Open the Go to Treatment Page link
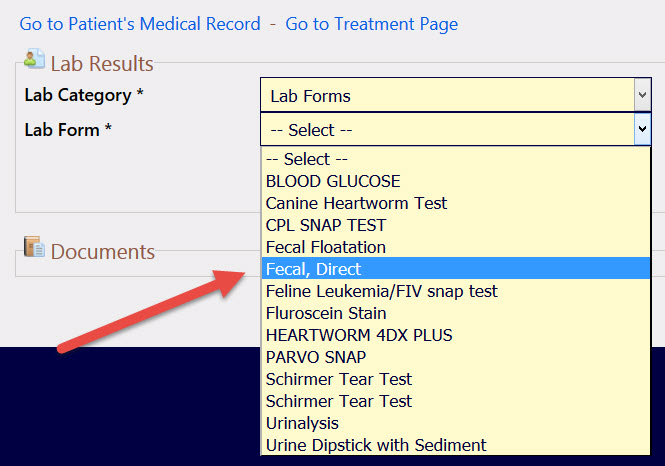 tap(372, 24)
